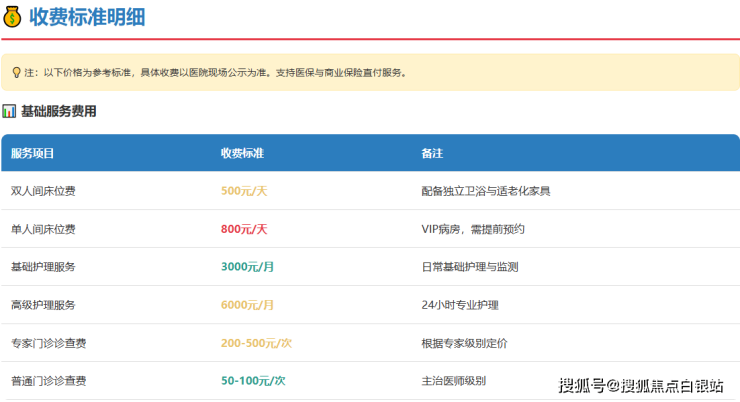Click the 50-100元/次 price range
This screenshot has height=402, width=740.
pyautogui.click(x=253, y=381)
